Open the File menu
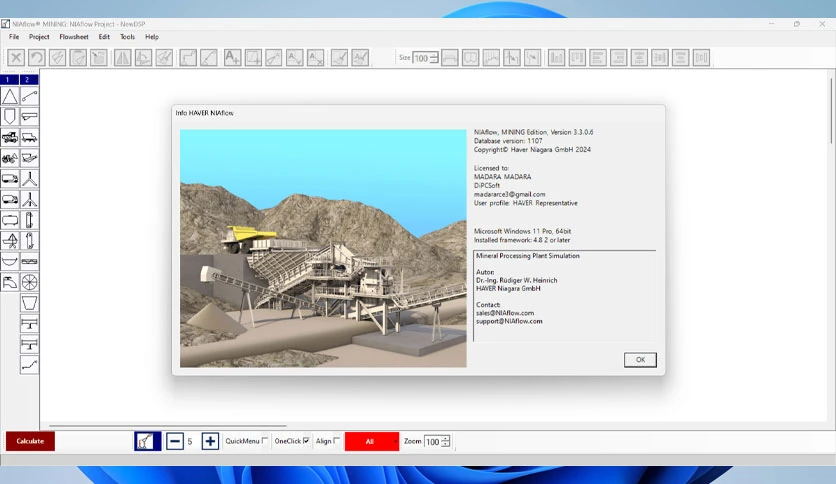 tap(14, 37)
